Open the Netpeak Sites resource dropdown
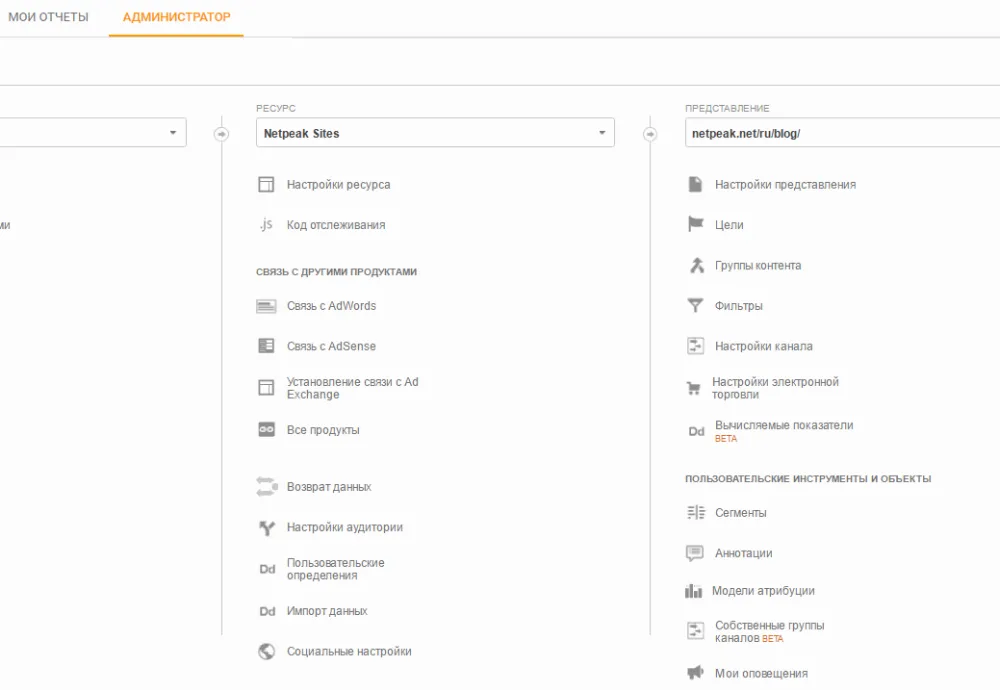 pyautogui.click(x=435, y=133)
